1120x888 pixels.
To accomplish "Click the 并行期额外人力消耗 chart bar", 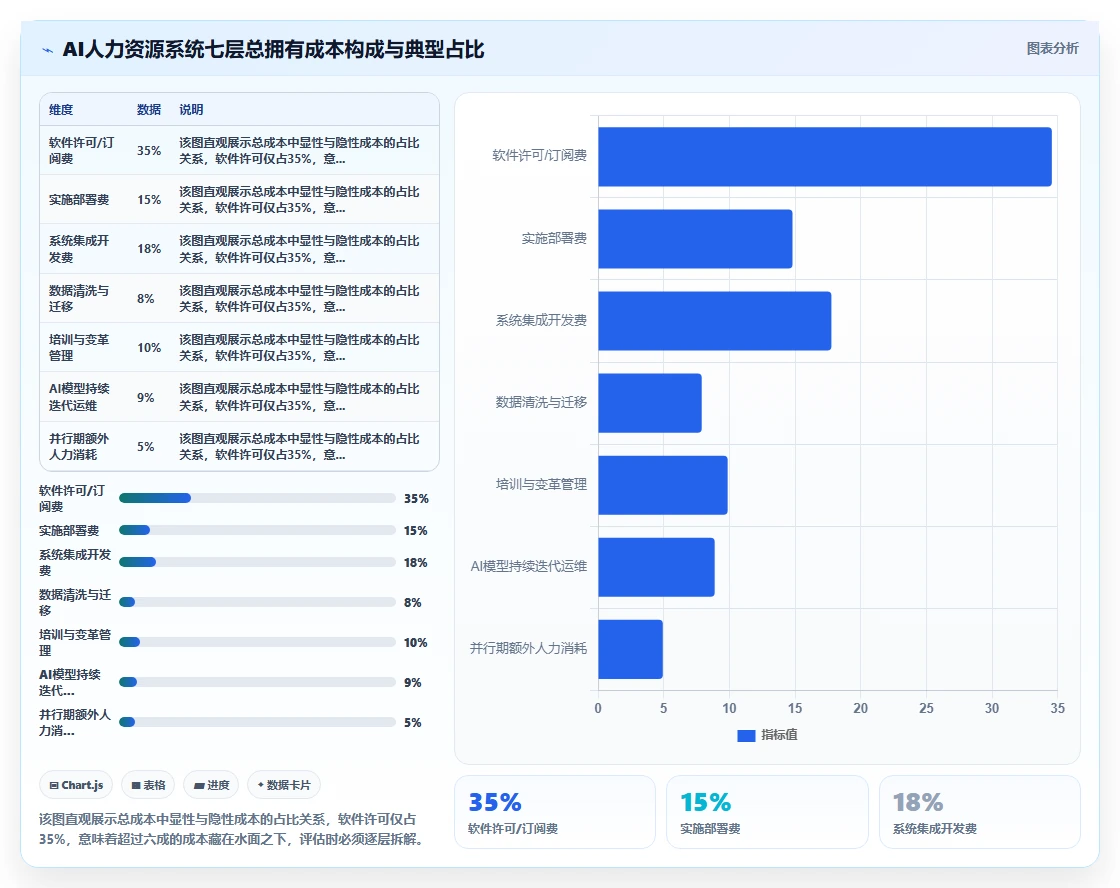I will 631,649.
